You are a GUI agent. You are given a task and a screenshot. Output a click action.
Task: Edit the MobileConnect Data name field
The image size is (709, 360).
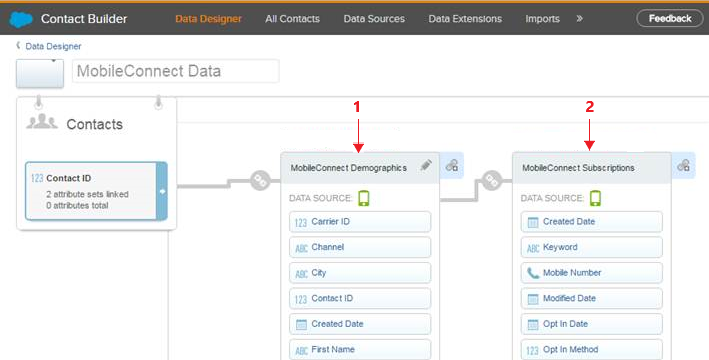(175, 71)
